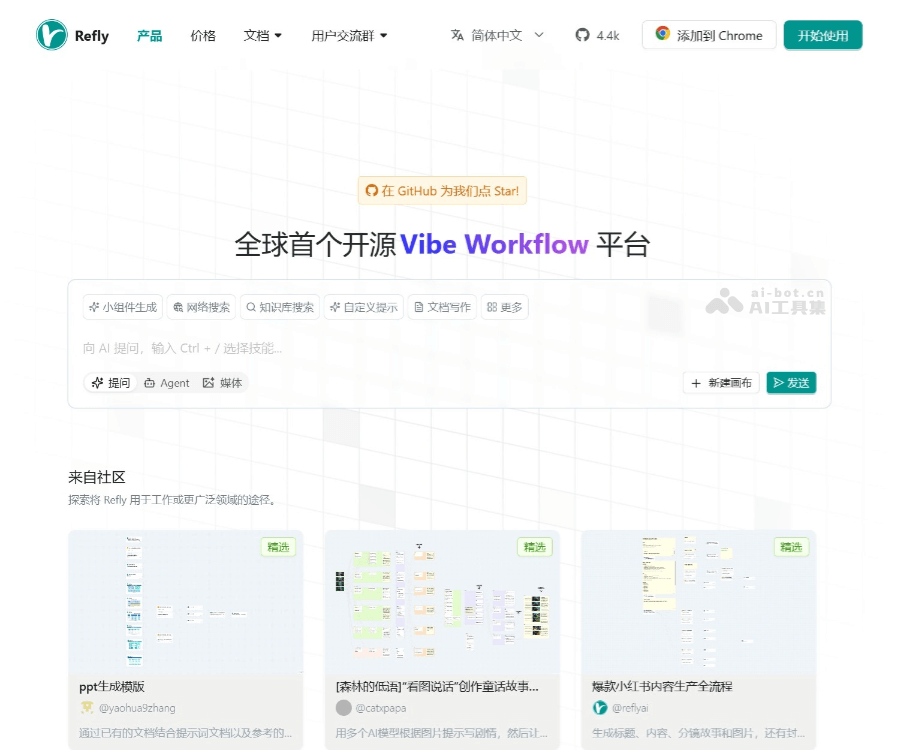Open the 简体中文 language selector
900x750 pixels.
pos(497,35)
